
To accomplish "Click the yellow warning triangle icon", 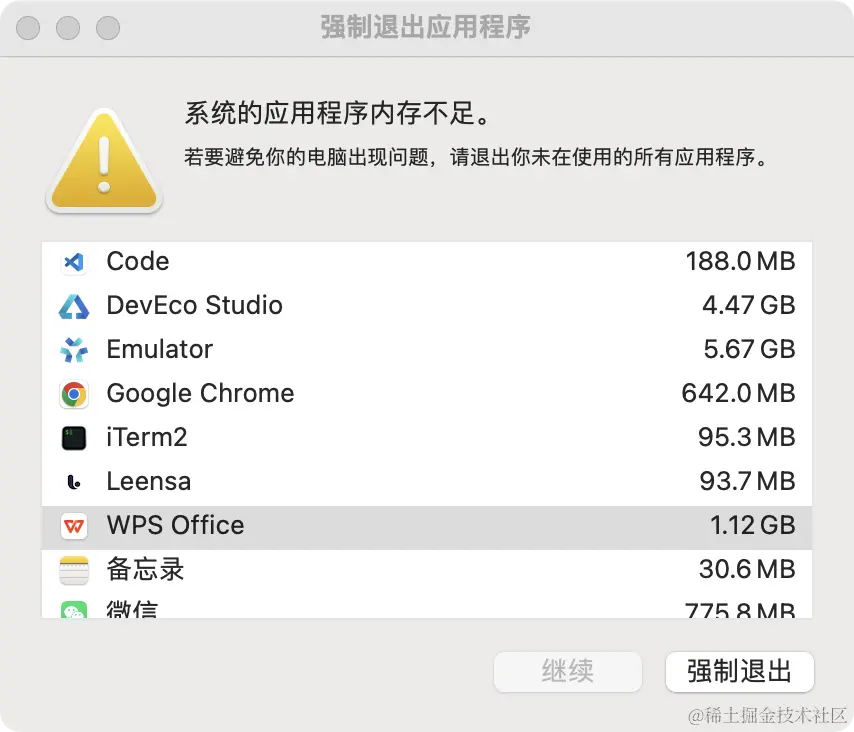I will pos(103,160).
